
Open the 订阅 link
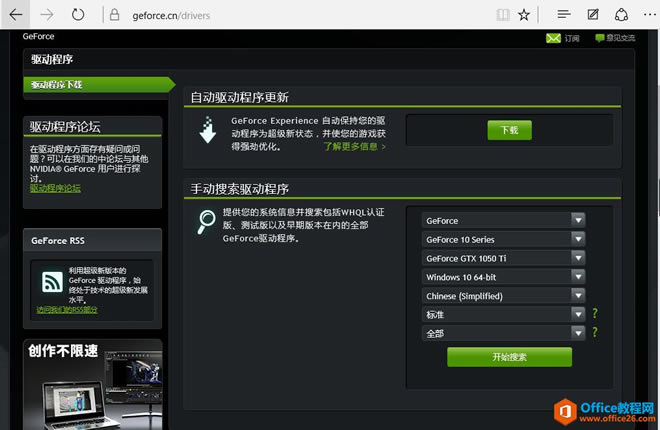[x=572, y=38]
